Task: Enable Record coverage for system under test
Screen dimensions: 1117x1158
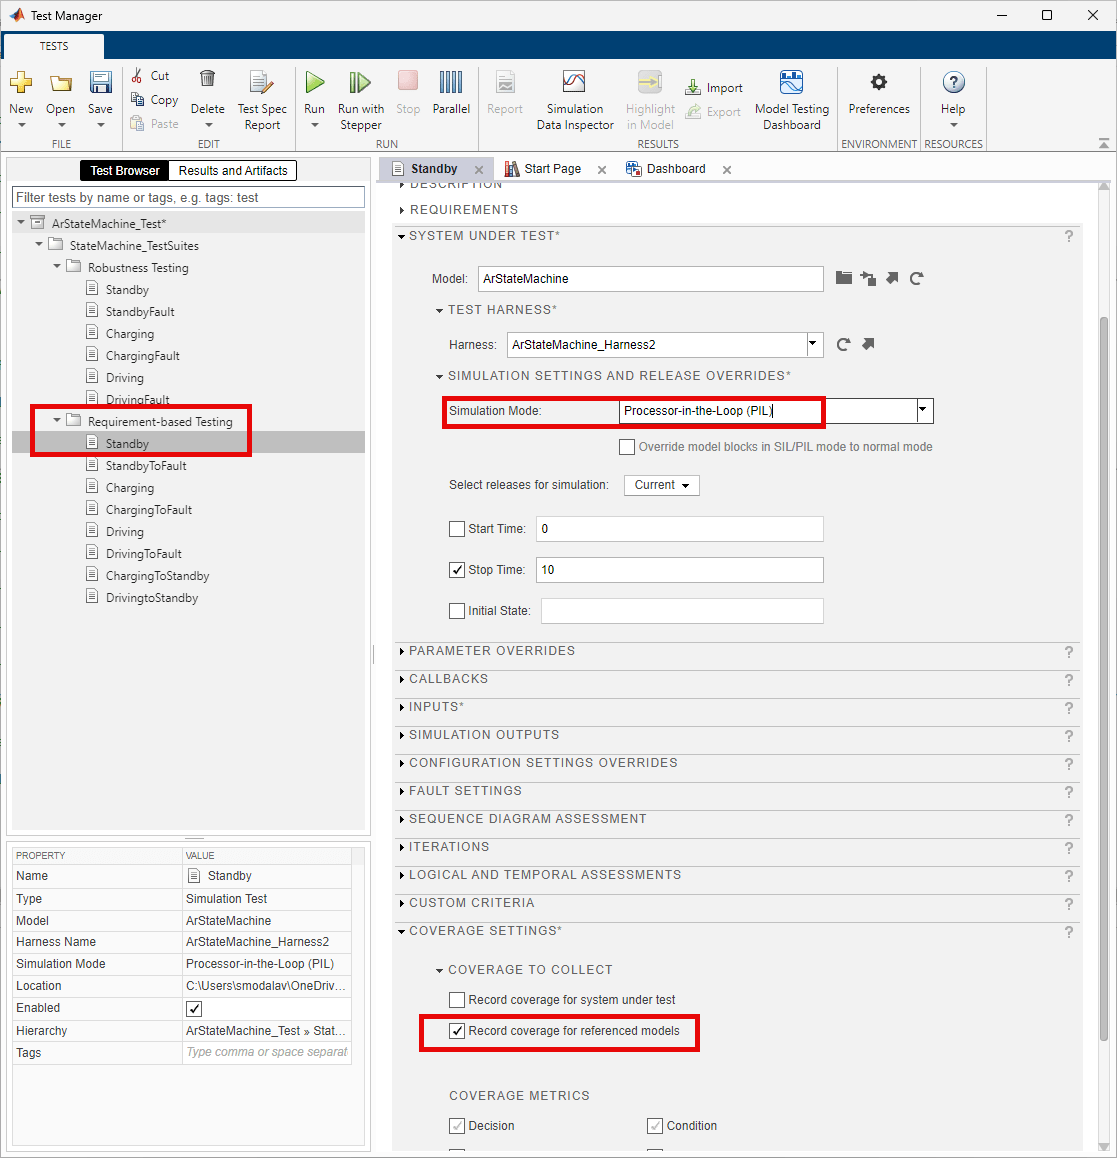Action: pyautogui.click(x=457, y=1000)
